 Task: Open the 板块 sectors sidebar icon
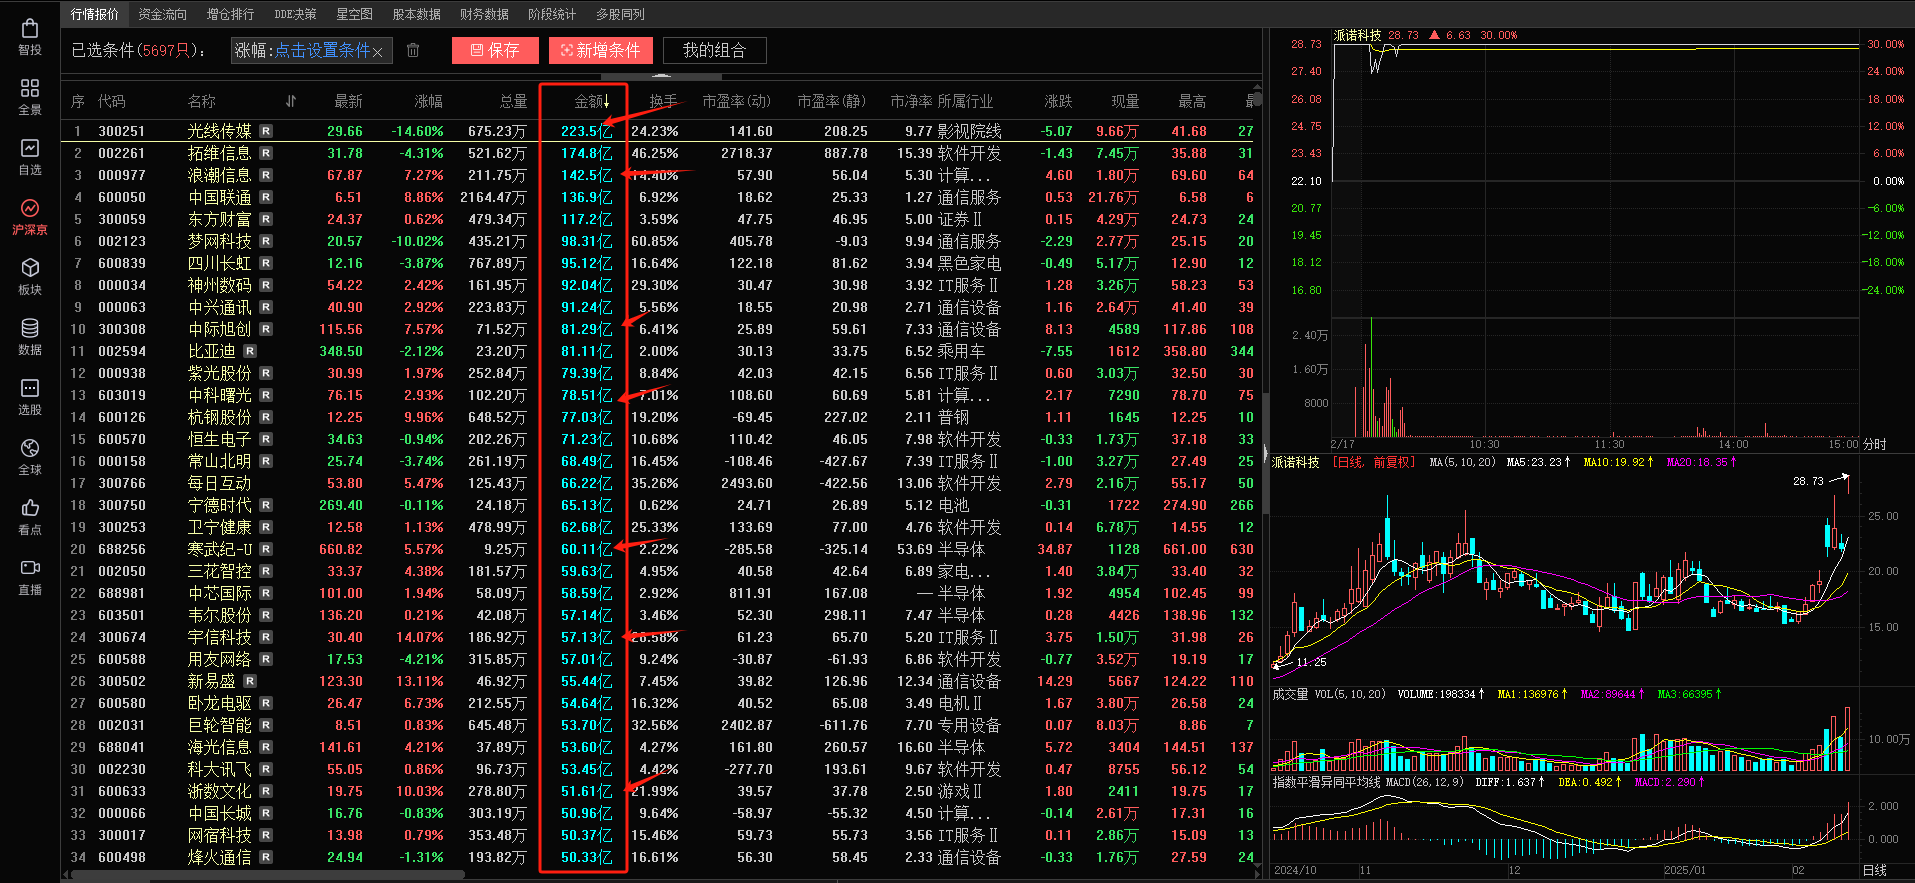(x=30, y=276)
